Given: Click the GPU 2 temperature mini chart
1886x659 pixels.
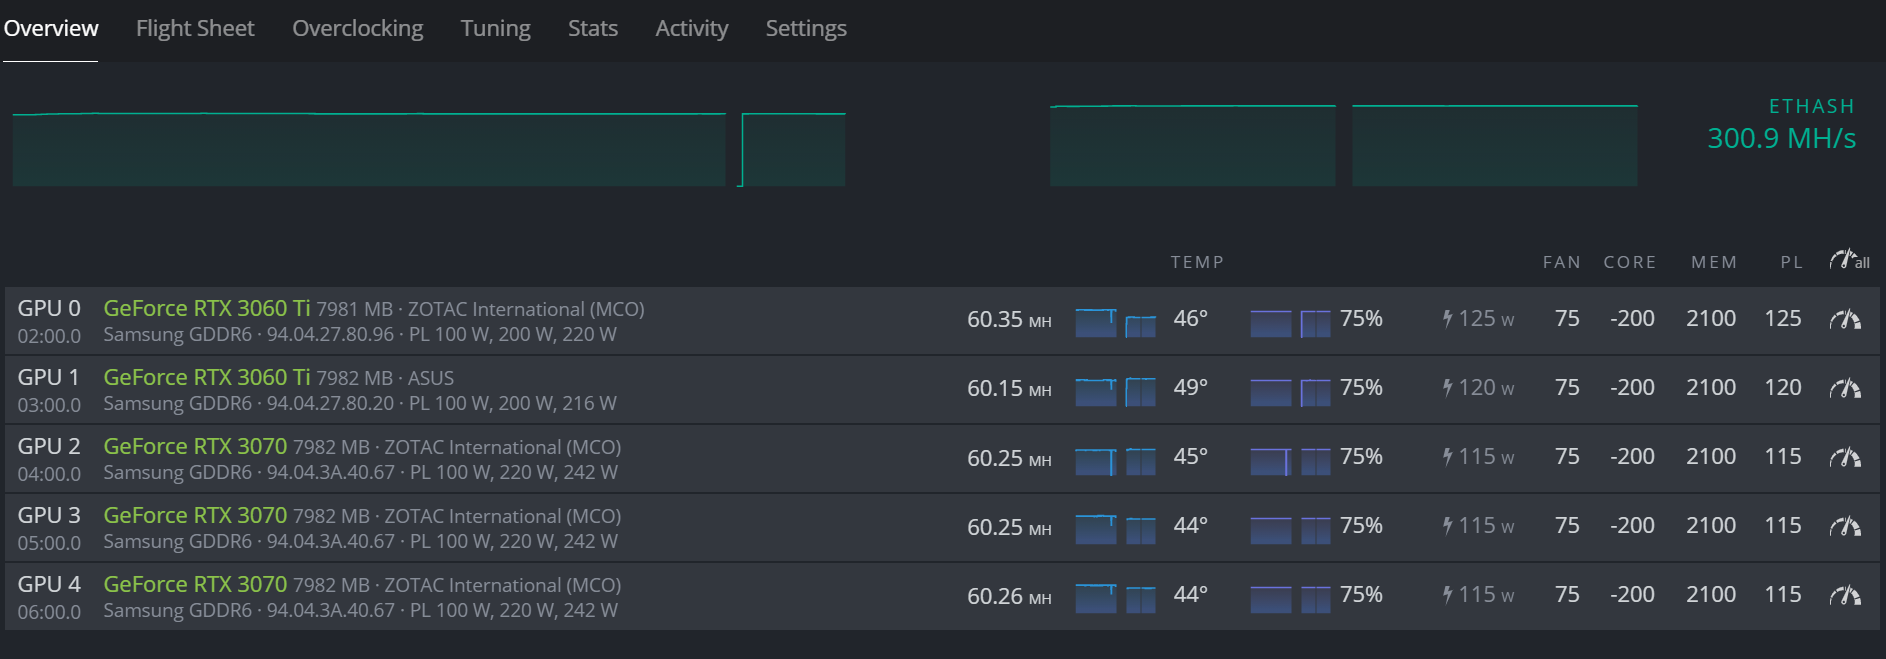Looking at the screenshot, I should click(x=1116, y=461).
